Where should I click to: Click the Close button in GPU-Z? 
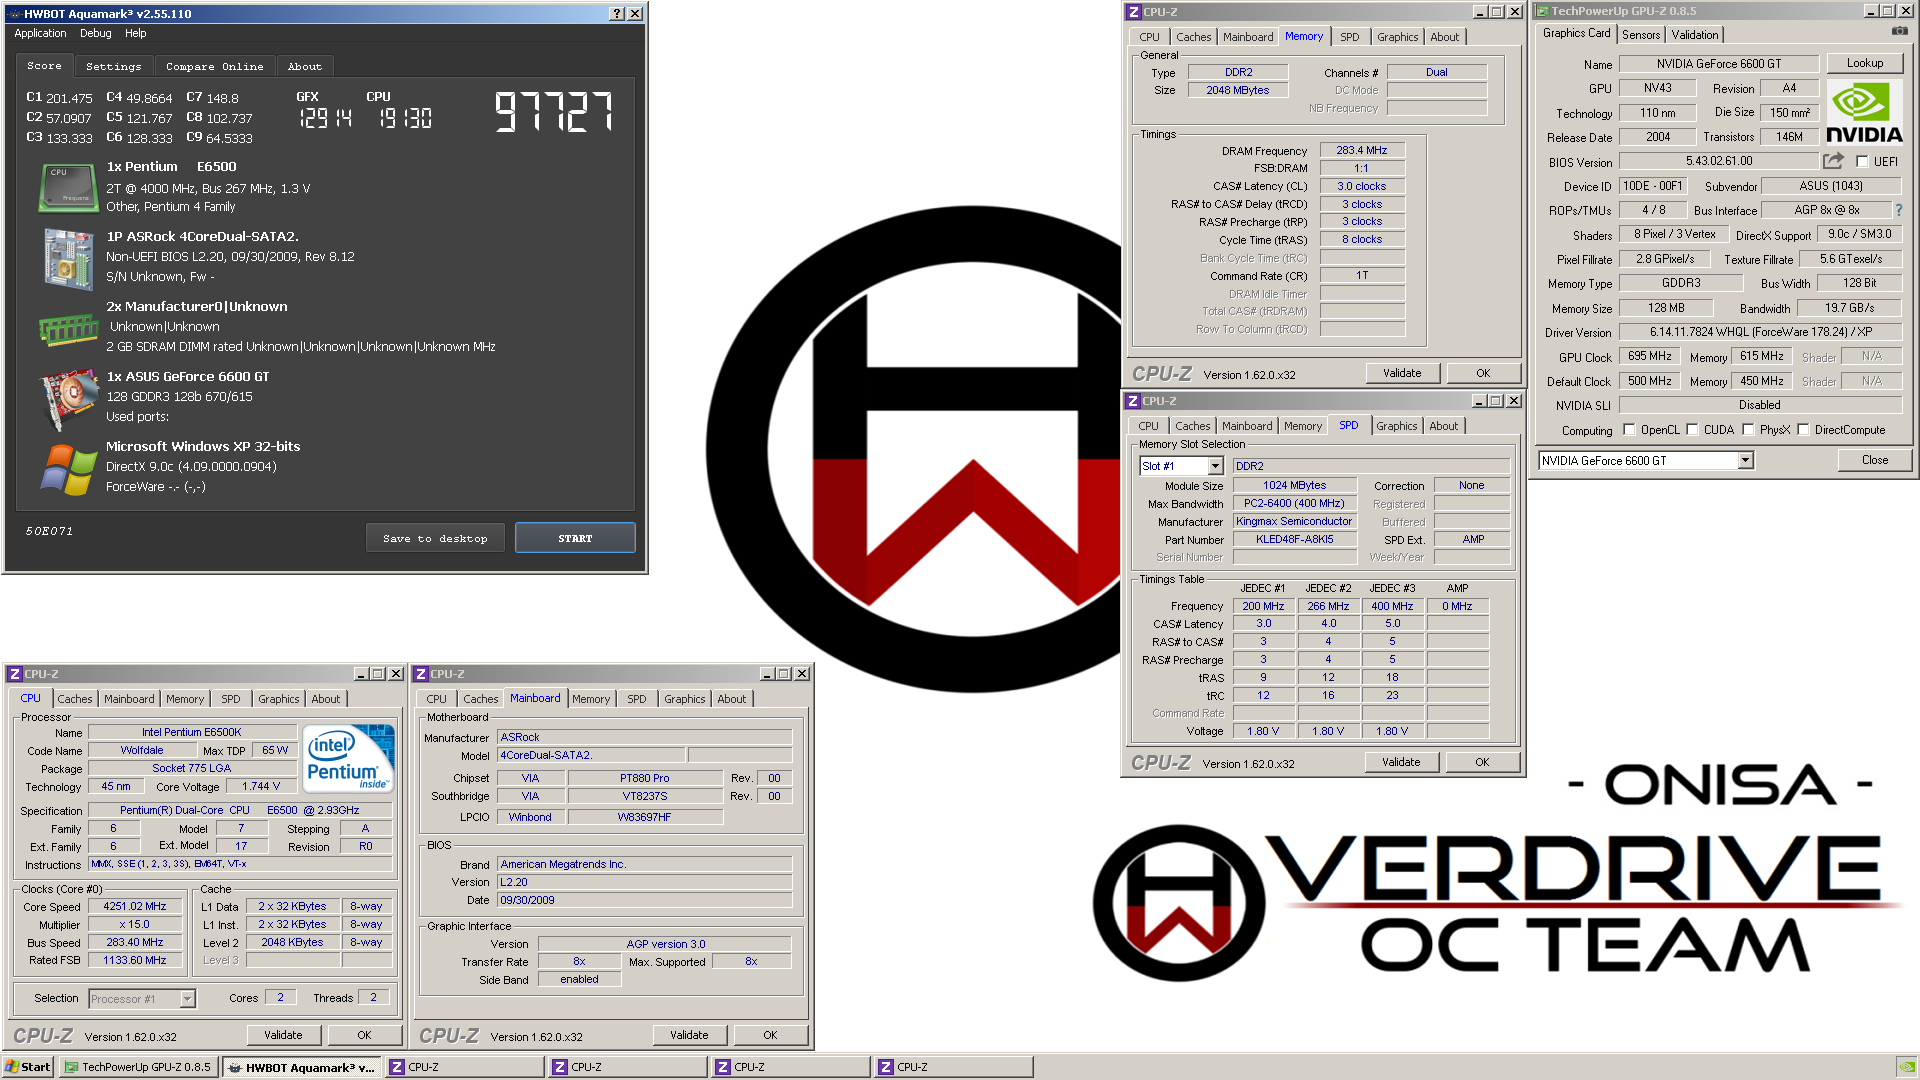tap(1875, 460)
